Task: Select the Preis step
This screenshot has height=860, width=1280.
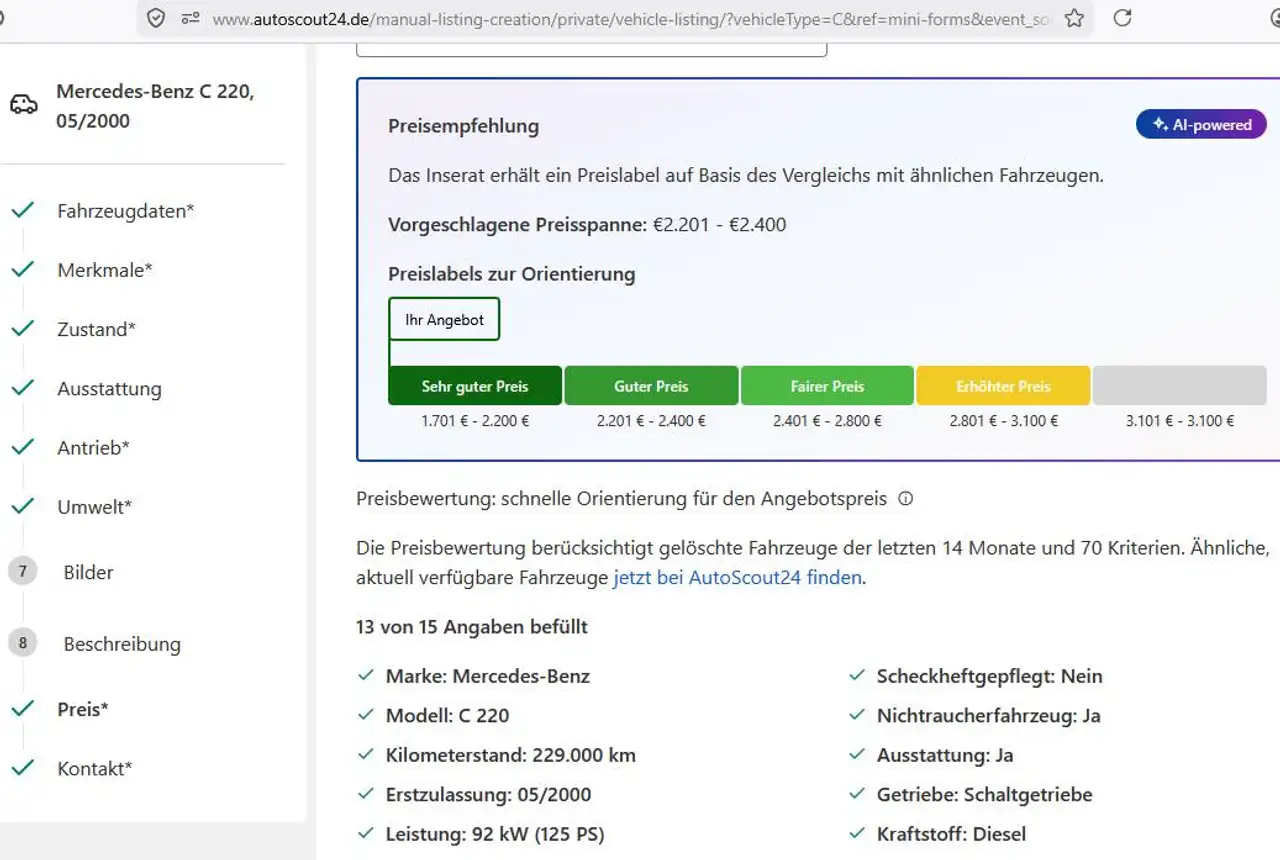Action: (x=83, y=709)
